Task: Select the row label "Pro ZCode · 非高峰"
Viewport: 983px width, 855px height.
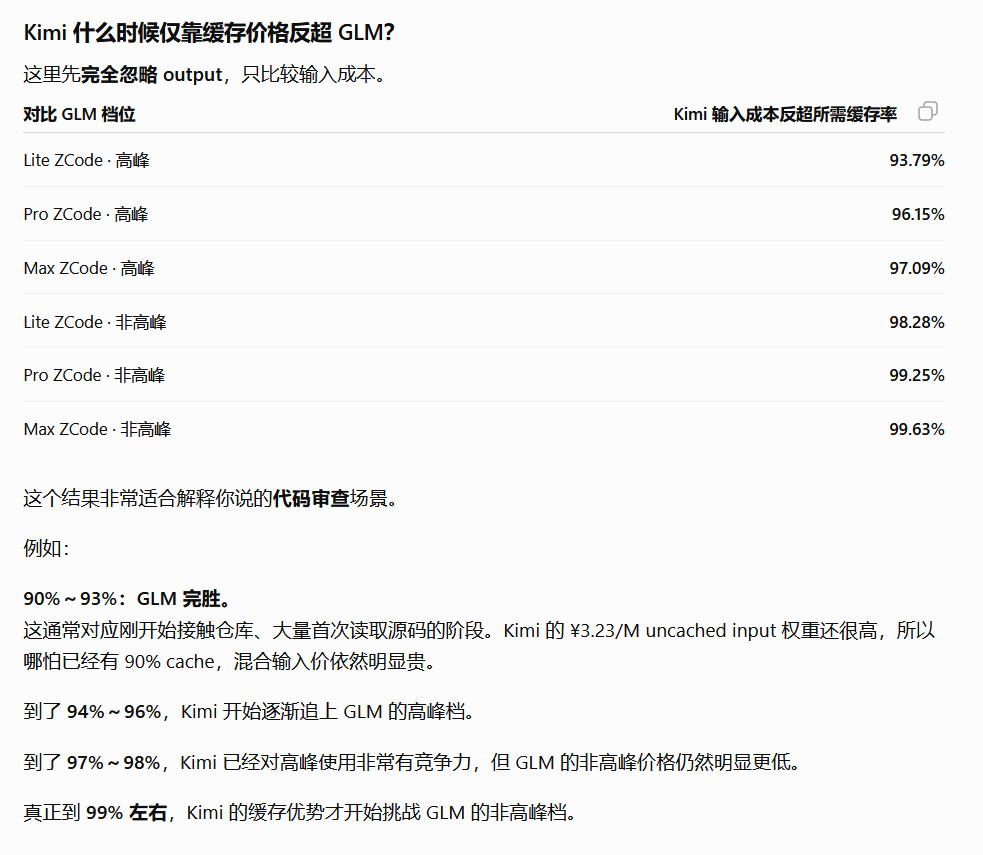Action: pyautogui.click(x=94, y=375)
